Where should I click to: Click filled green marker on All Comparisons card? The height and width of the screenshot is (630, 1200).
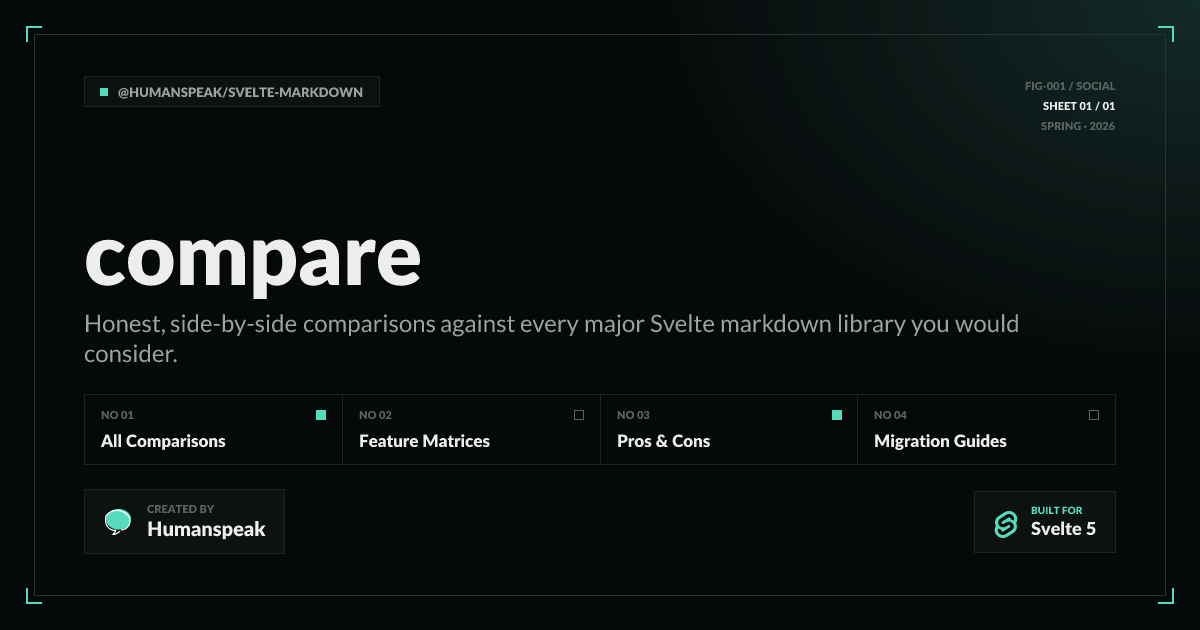[321, 415]
